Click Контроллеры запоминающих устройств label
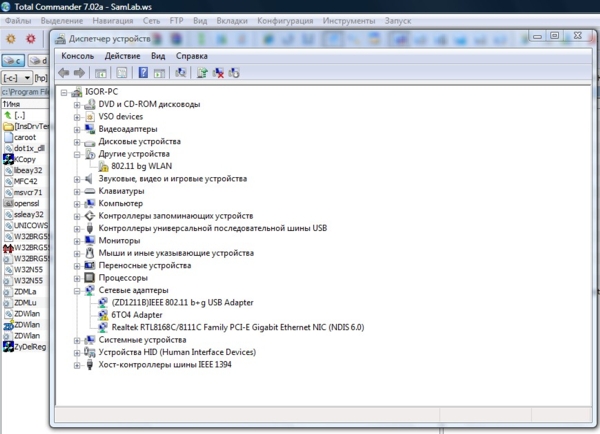 pos(176,216)
